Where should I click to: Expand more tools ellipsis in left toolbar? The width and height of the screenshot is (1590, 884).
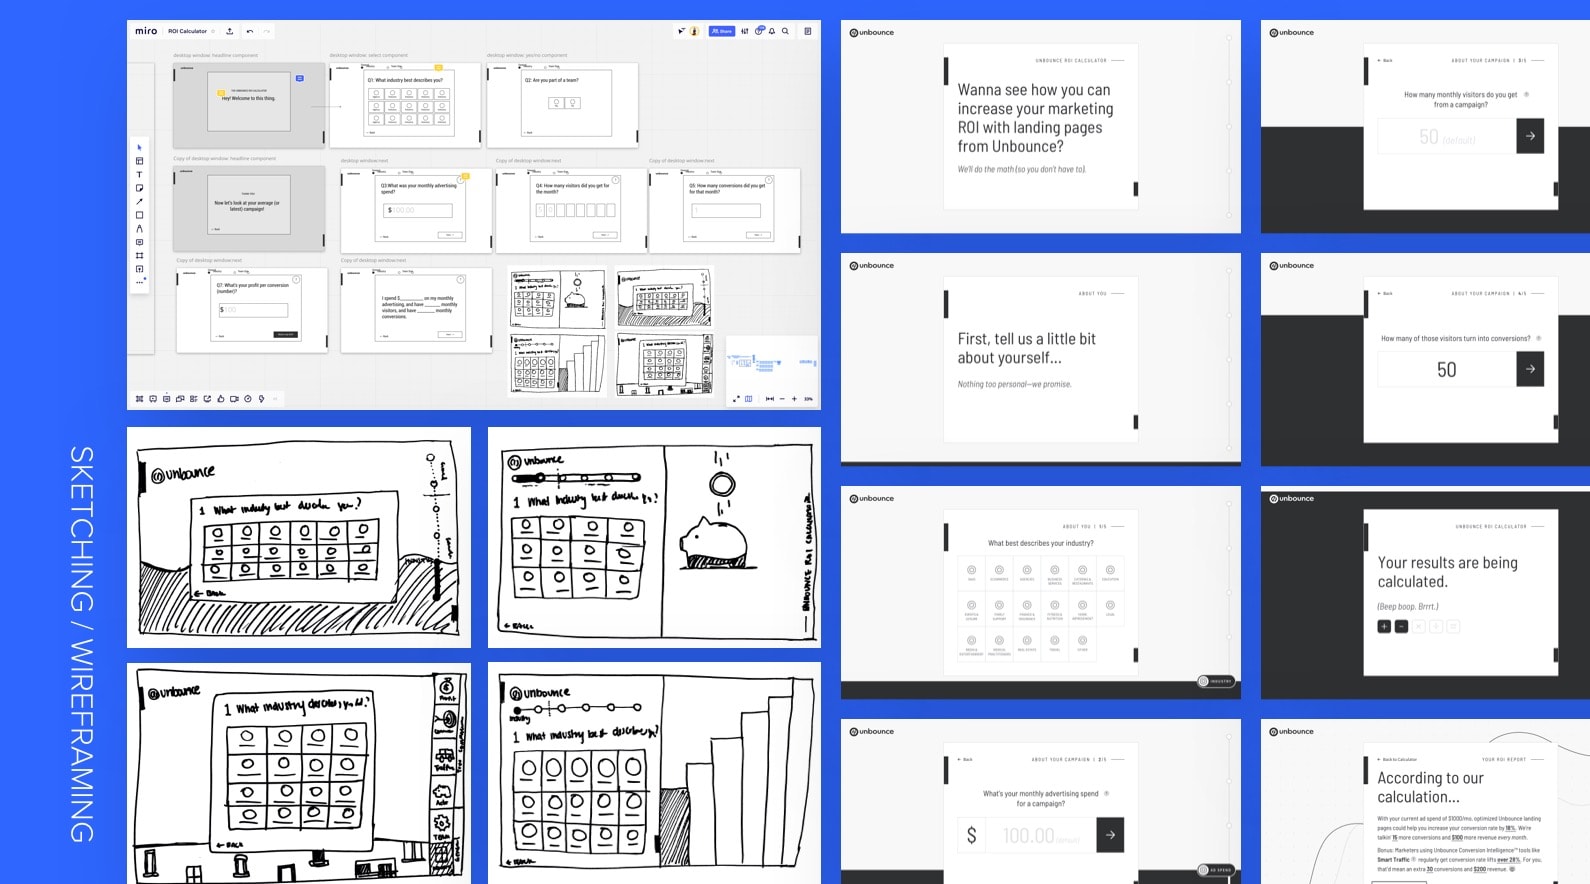click(x=139, y=282)
